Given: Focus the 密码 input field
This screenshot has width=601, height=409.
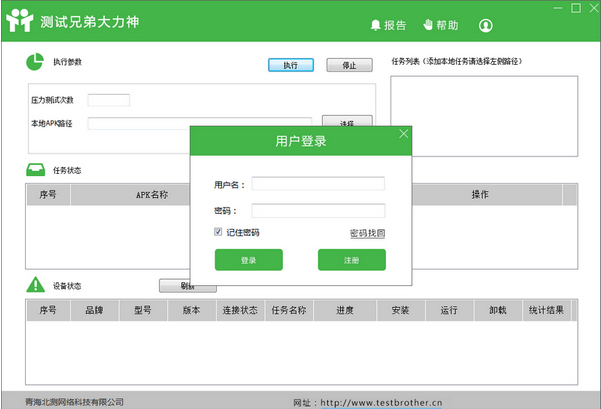Looking at the screenshot, I should click(x=318, y=211).
